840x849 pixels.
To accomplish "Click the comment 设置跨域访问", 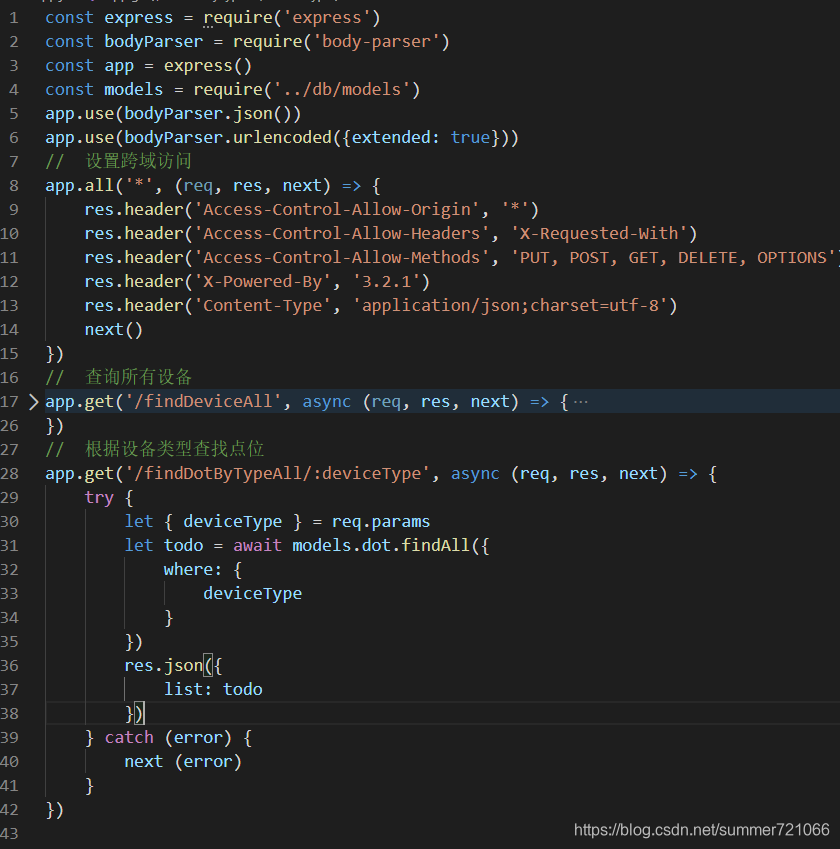I will tap(138, 161).
